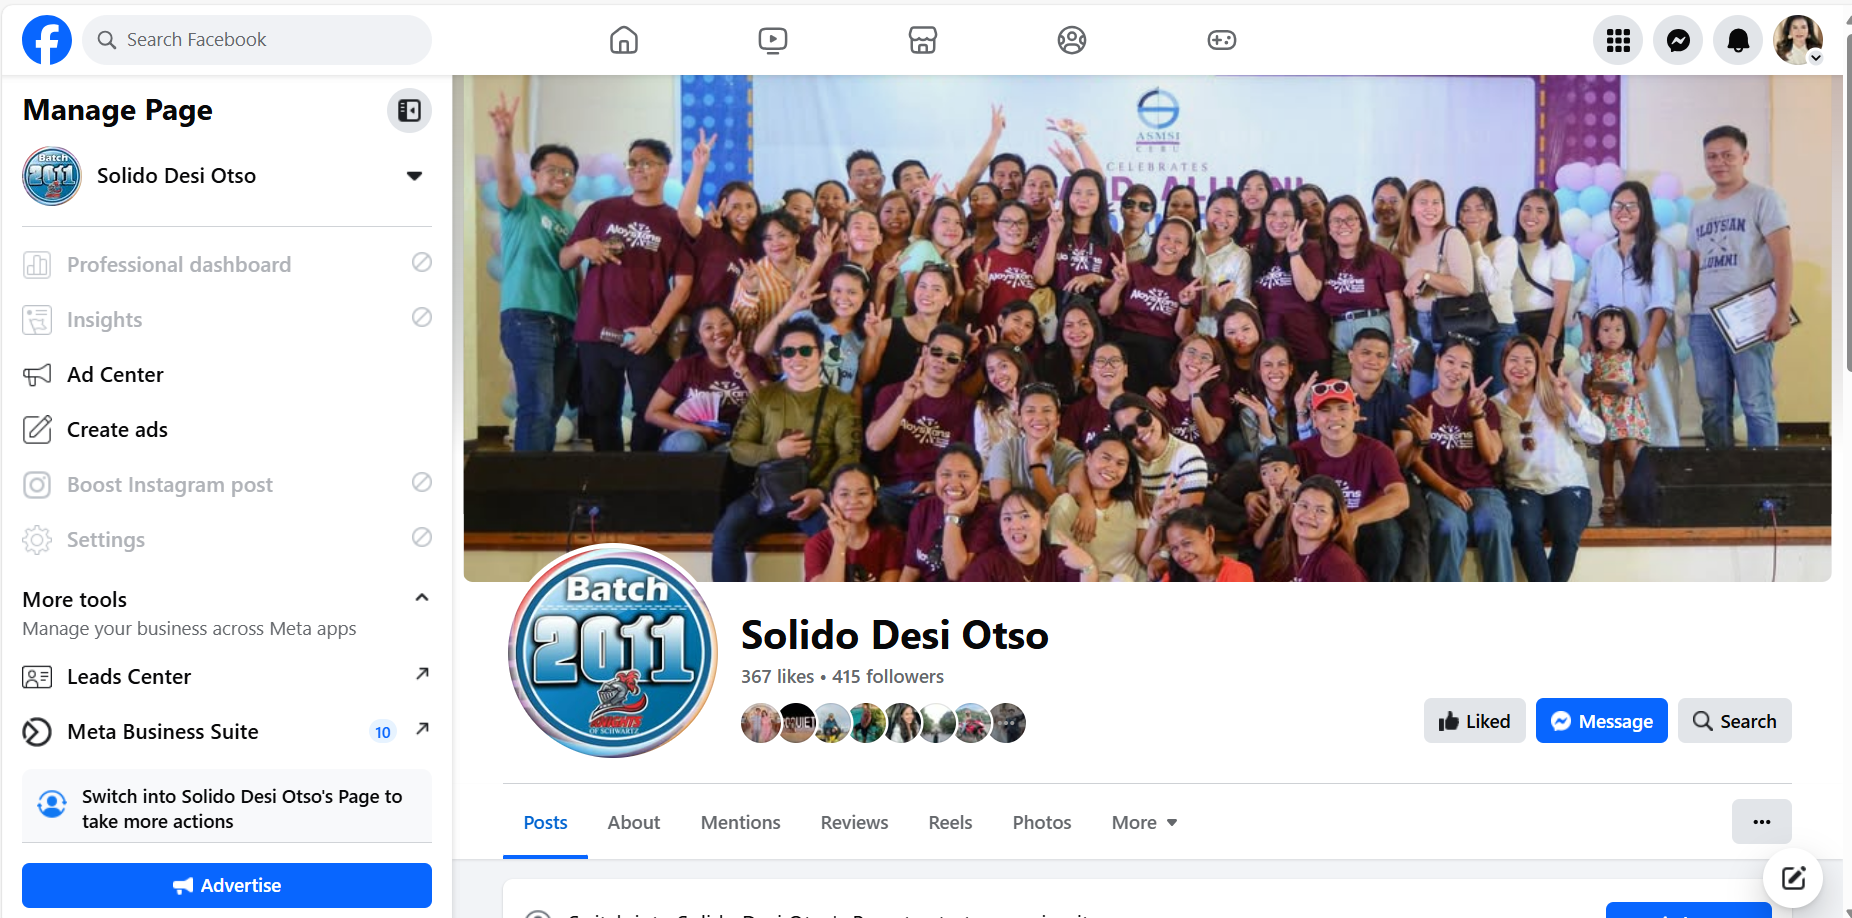
Task: Switch to the Reels tab
Action: tap(950, 823)
